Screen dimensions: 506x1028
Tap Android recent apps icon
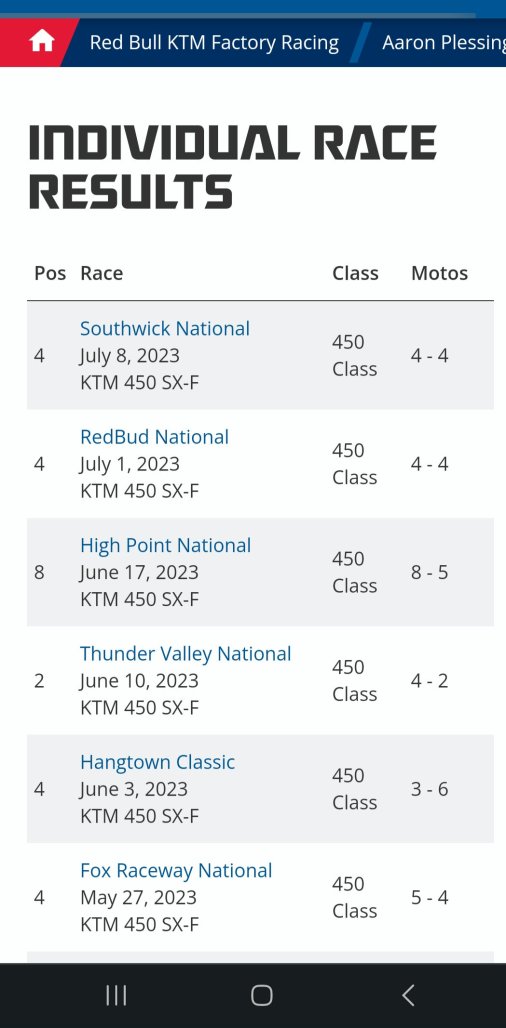pos(116,995)
